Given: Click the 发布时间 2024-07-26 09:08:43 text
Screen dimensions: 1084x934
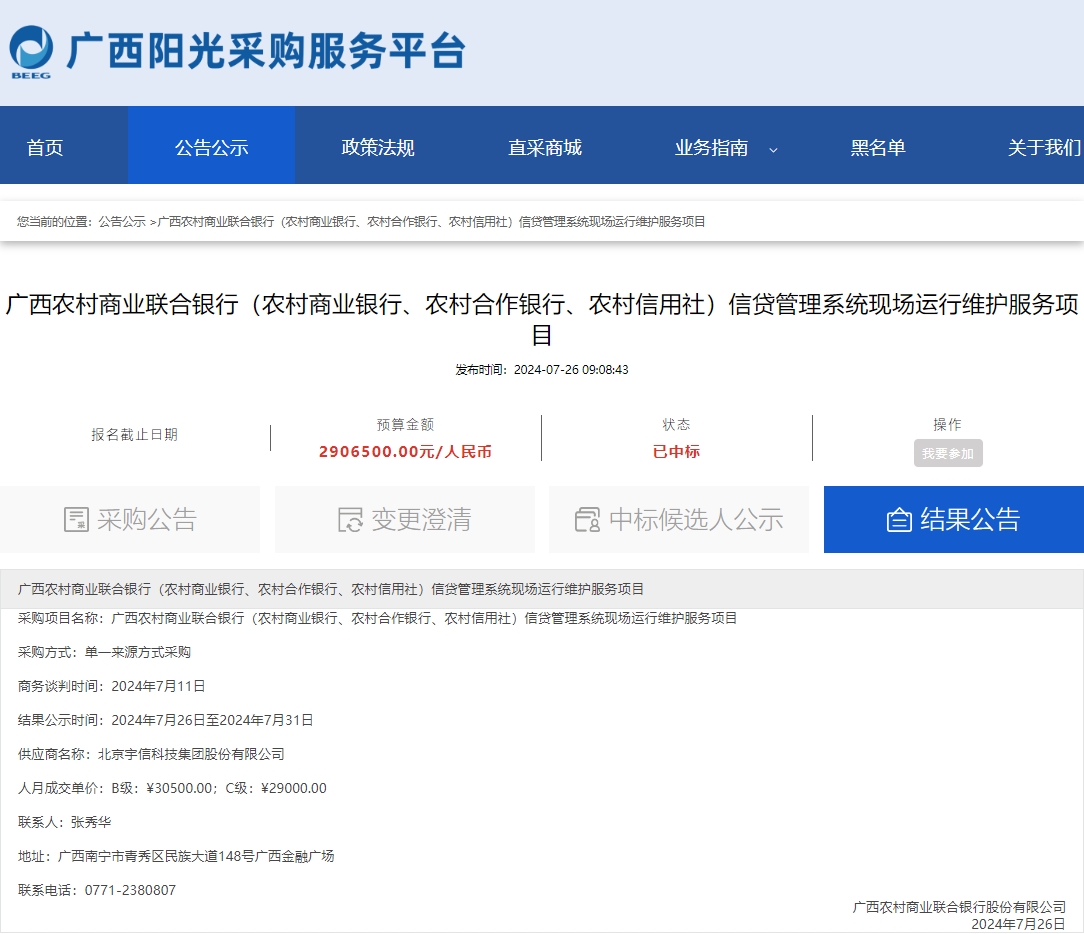Looking at the screenshot, I should click(542, 369).
